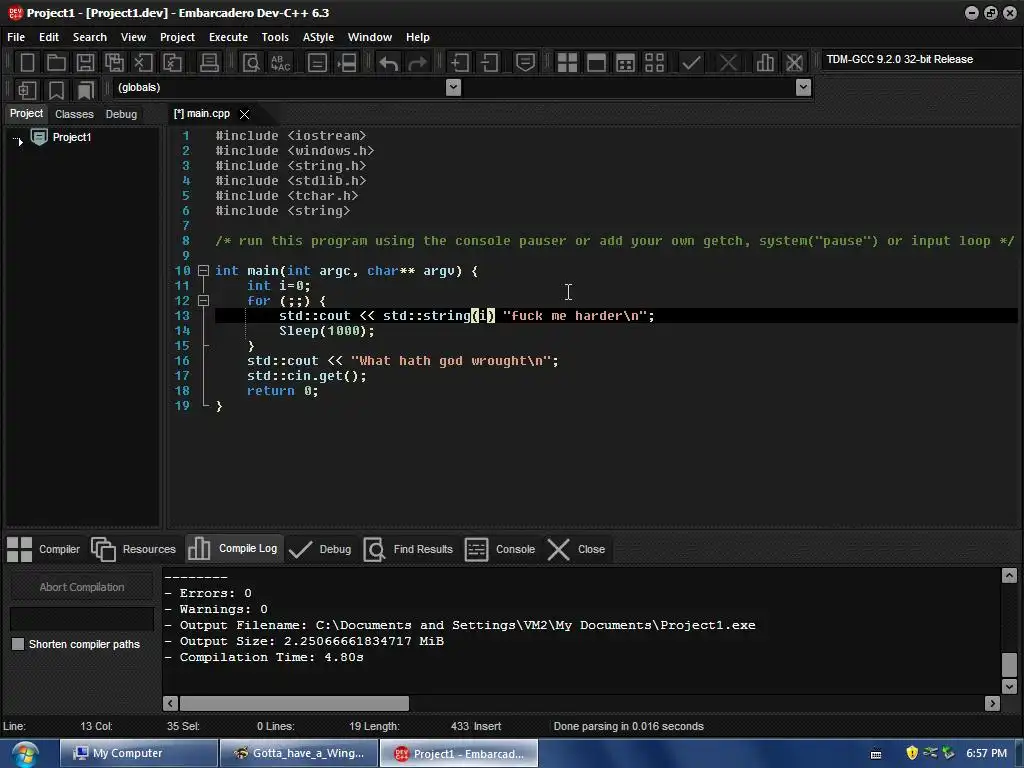Viewport: 1024px width, 768px height.
Task: Close the bottom panel with Close button
Action: tap(576, 549)
